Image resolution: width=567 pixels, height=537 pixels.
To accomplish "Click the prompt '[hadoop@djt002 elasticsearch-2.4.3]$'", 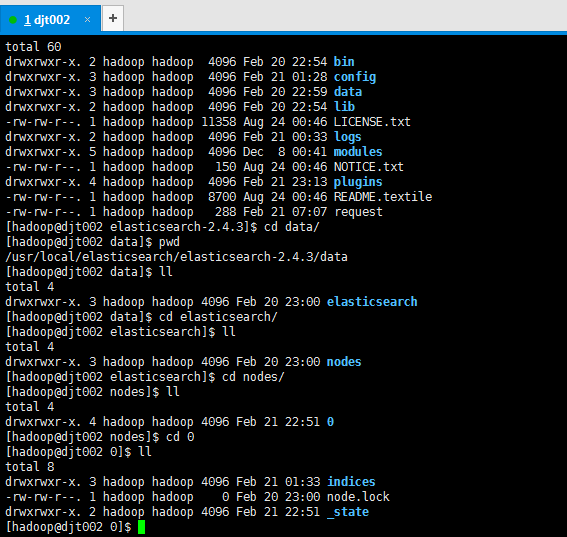I will coord(131,227).
